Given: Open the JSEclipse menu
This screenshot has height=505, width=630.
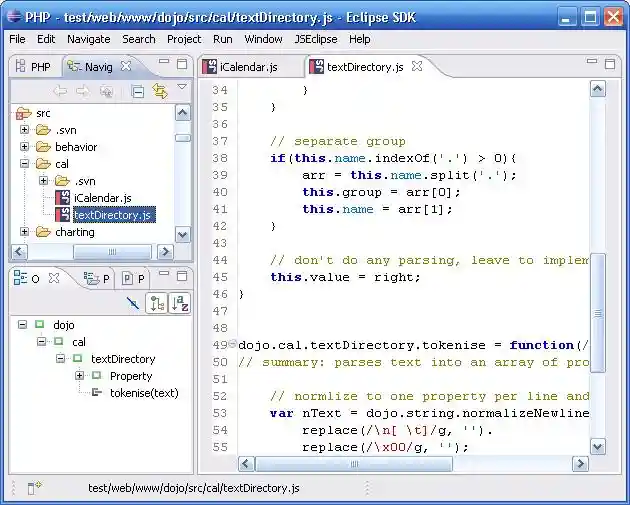Looking at the screenshot, I should 315,39.
